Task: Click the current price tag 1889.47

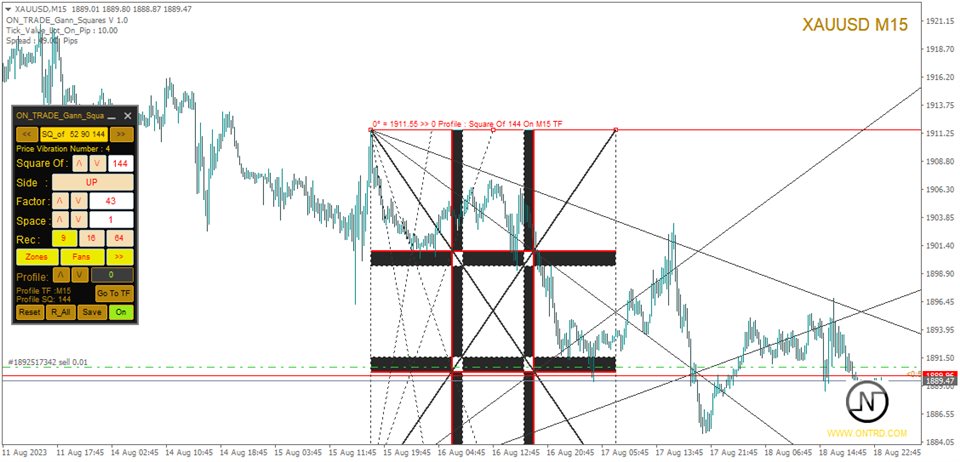Action: tap(940, 381)
